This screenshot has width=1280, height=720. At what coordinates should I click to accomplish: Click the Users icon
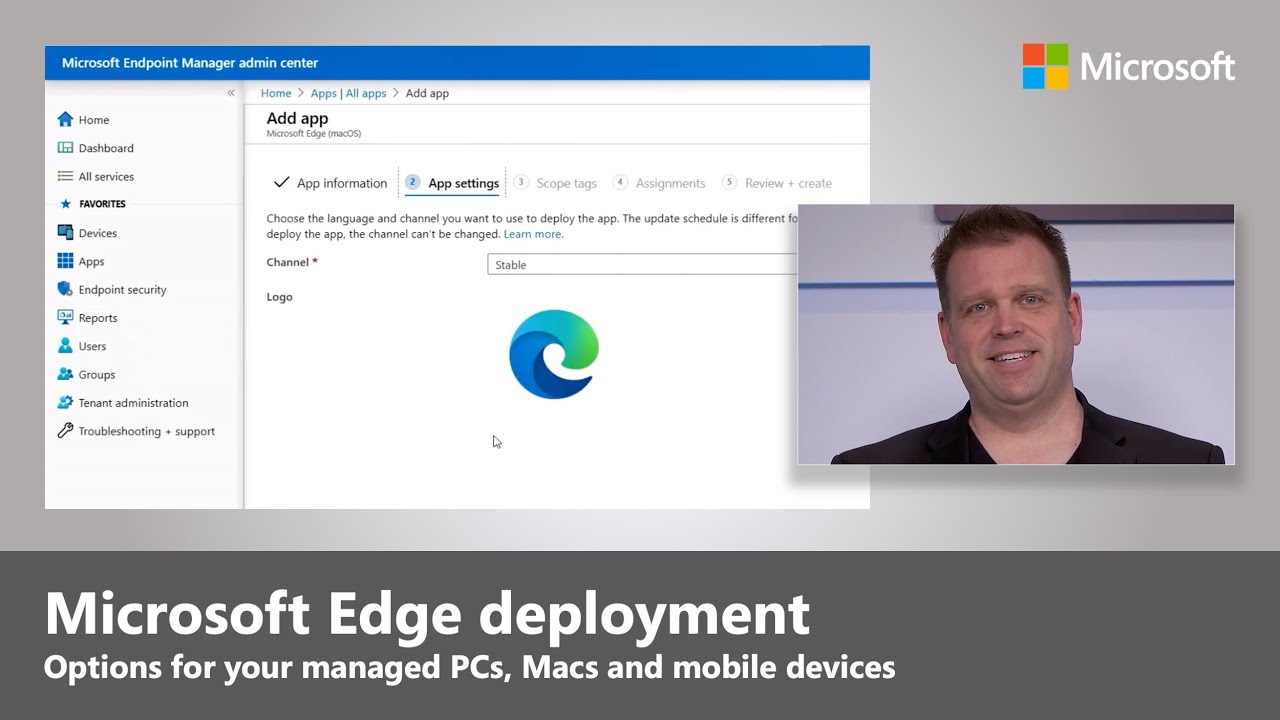click(x=65, y=346)
